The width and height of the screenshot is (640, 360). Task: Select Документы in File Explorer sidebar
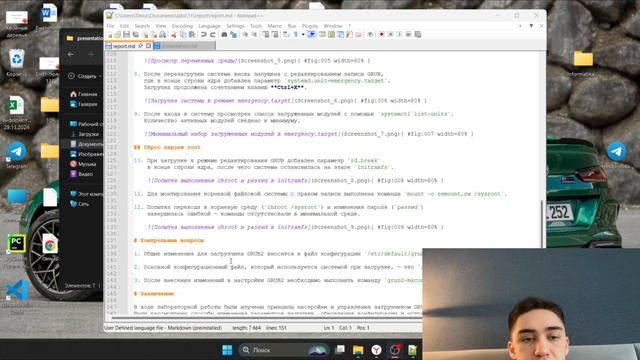tap(86, 144)
